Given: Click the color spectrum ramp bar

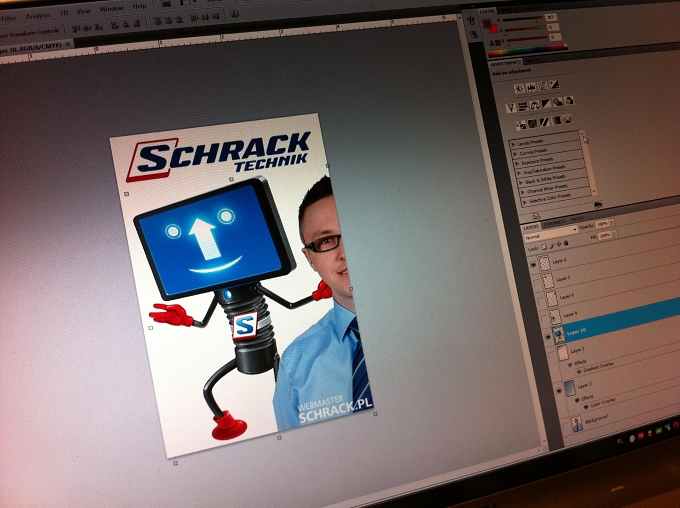Looking at the screenshot, I should (x=527, y=50).
